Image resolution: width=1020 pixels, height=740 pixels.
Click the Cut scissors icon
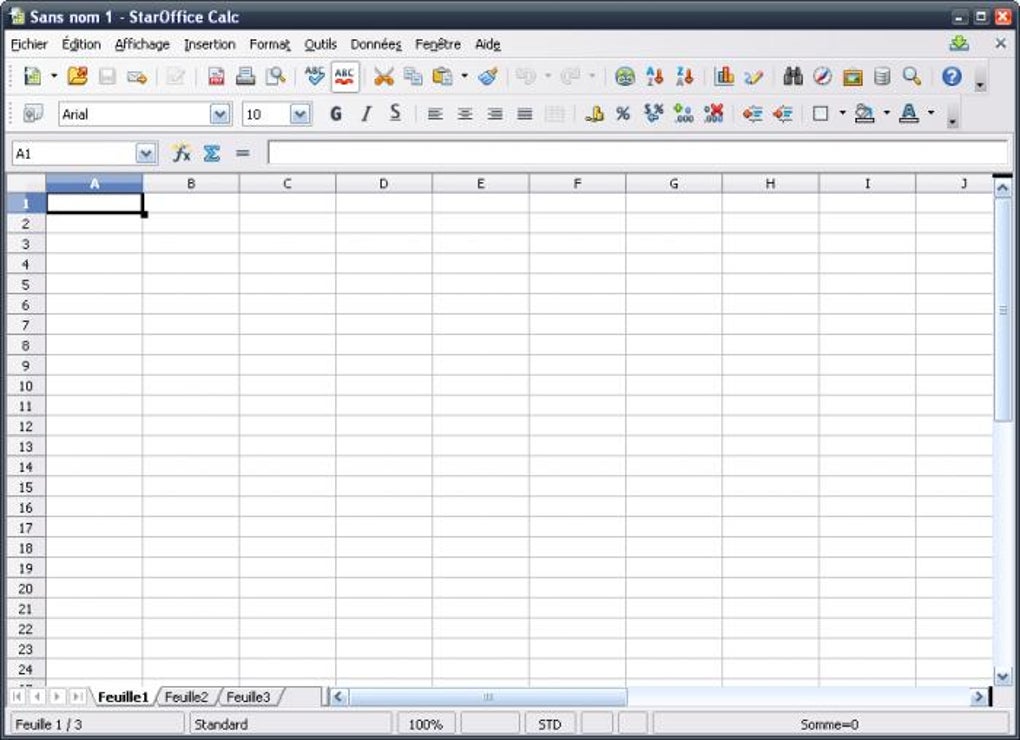[384, 77]
